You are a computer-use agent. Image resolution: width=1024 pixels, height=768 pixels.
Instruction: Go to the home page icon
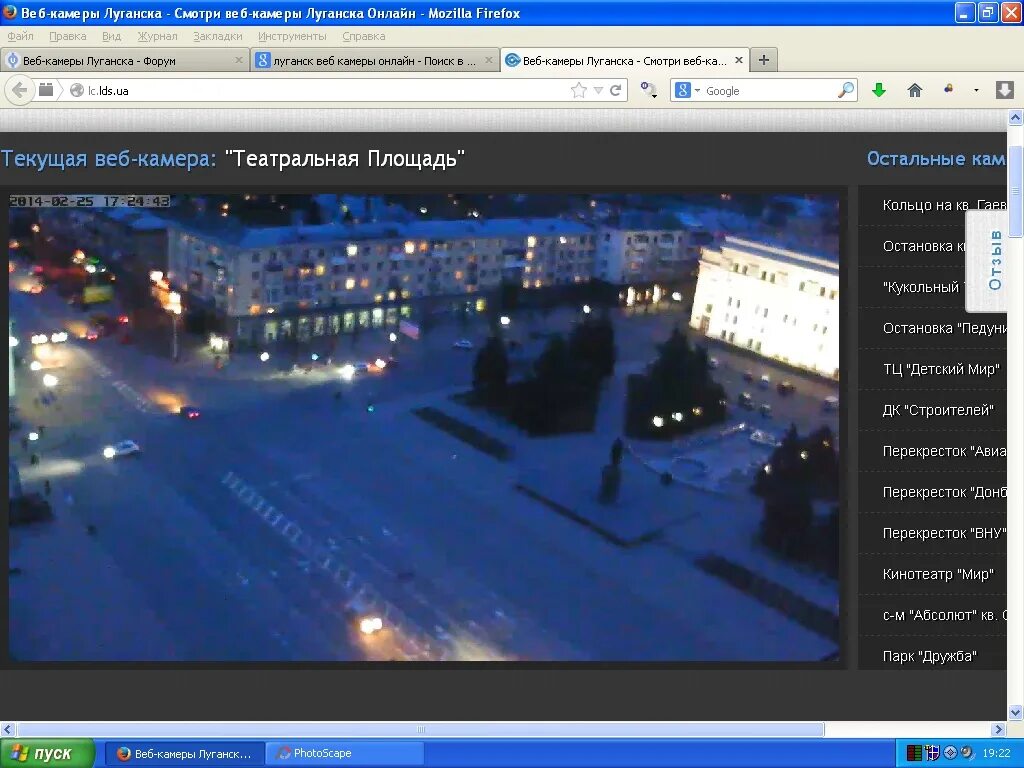[915, 90]
